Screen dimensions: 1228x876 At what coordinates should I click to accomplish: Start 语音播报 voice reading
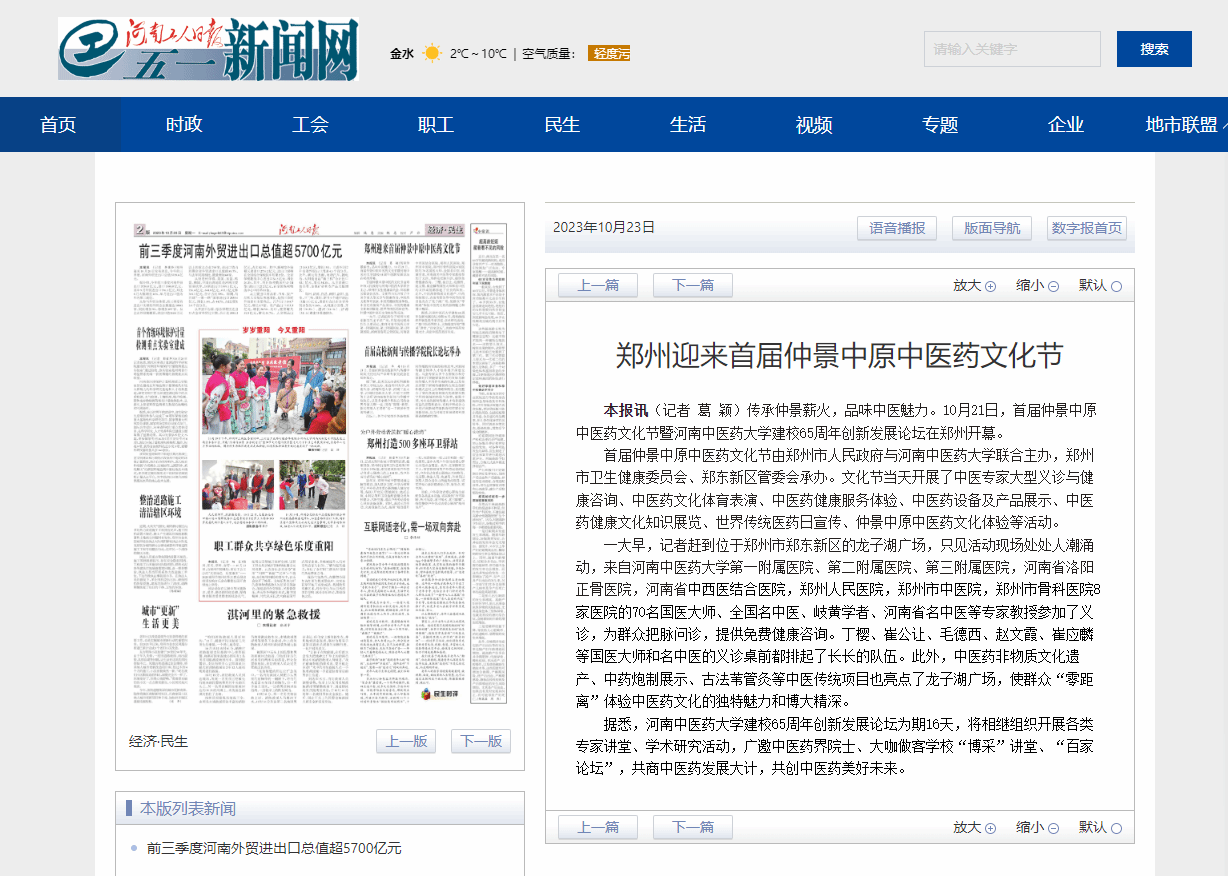point(897,228)
